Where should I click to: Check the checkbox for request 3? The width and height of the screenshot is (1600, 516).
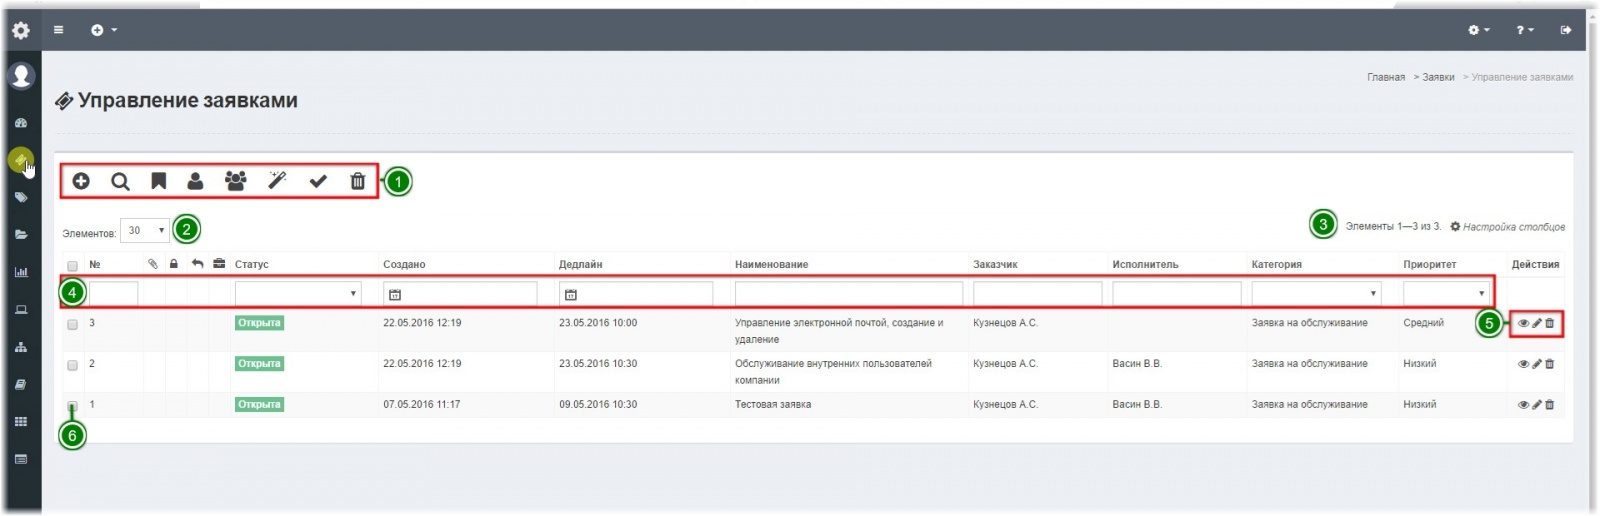click(x=72, y=325)
